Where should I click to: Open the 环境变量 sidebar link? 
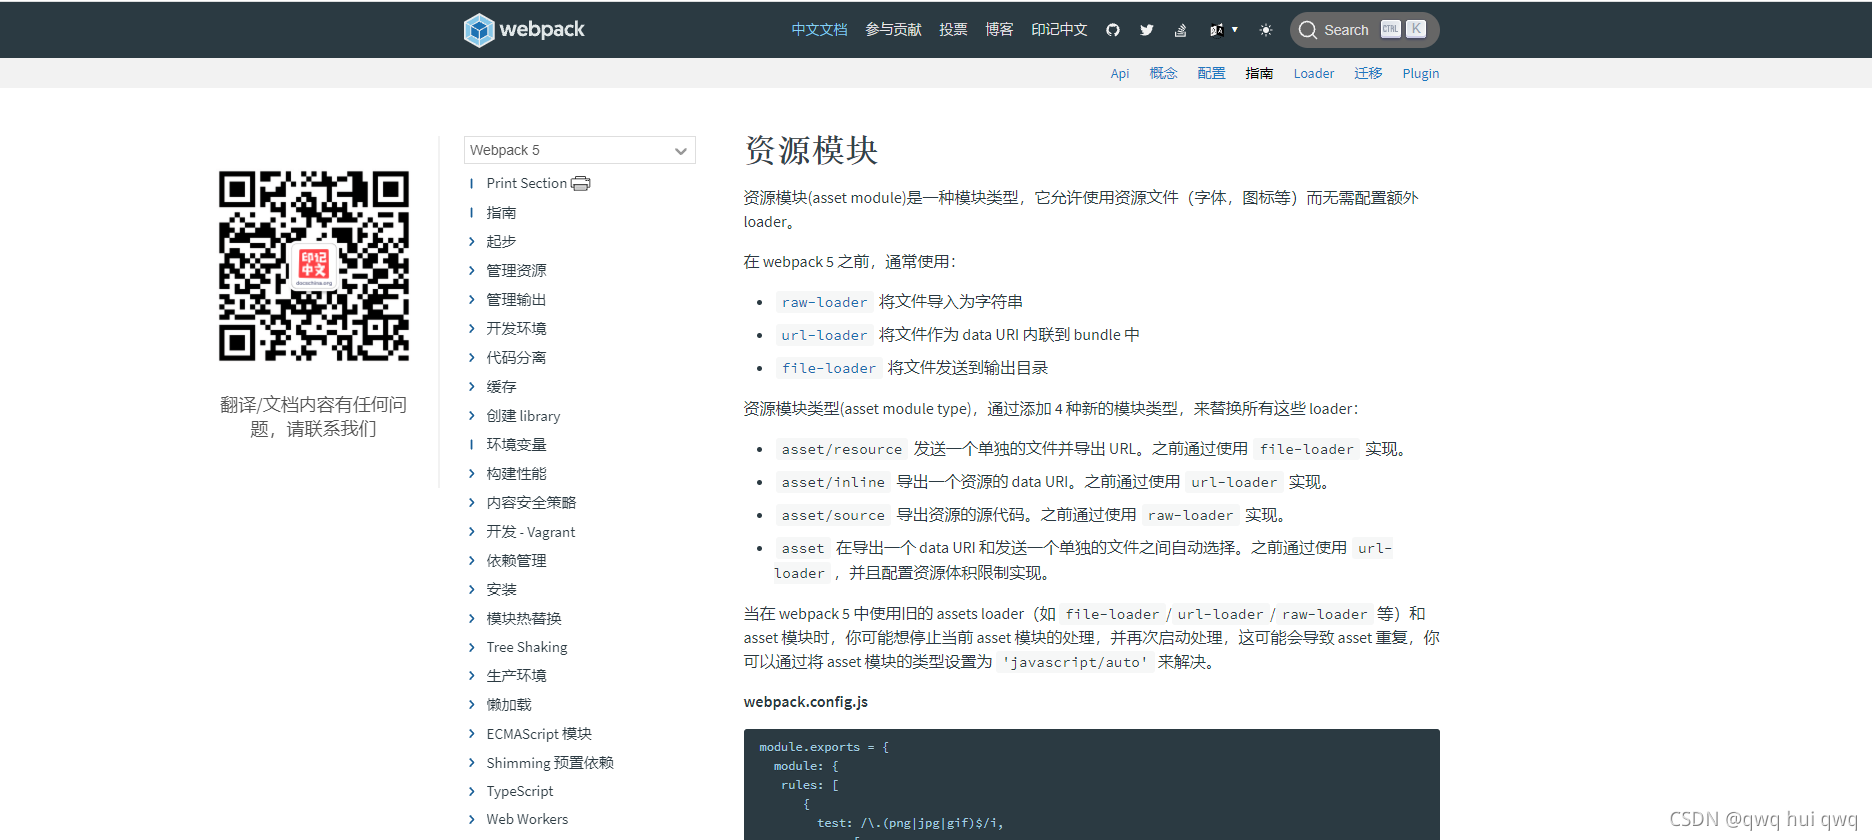coord(516,444)
